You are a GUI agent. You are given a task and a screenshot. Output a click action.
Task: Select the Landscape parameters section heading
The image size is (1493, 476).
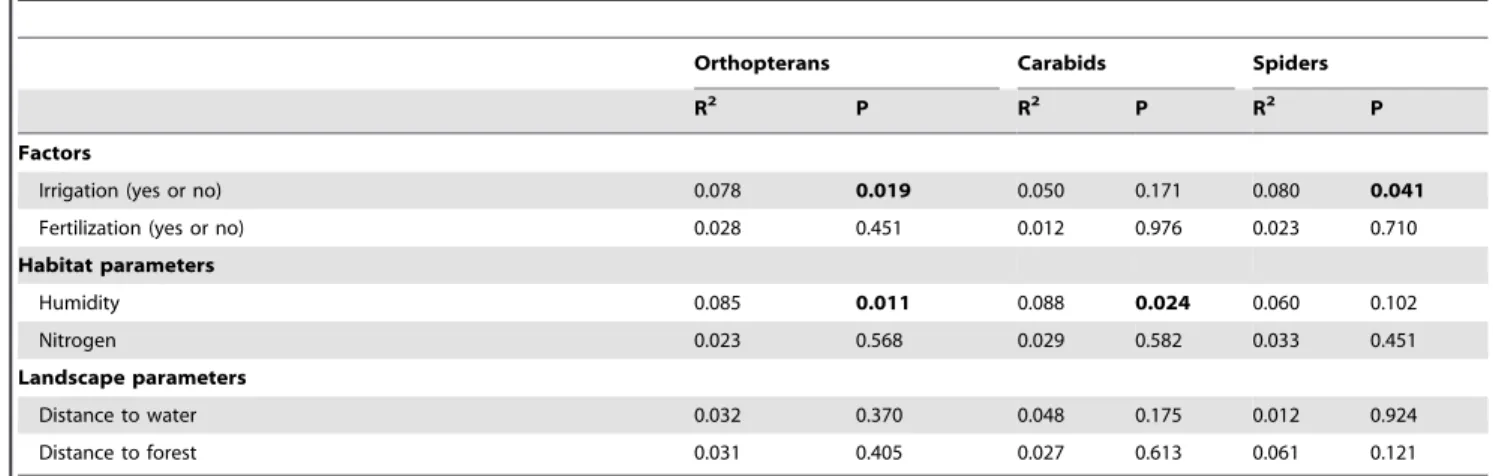[98, 380]
